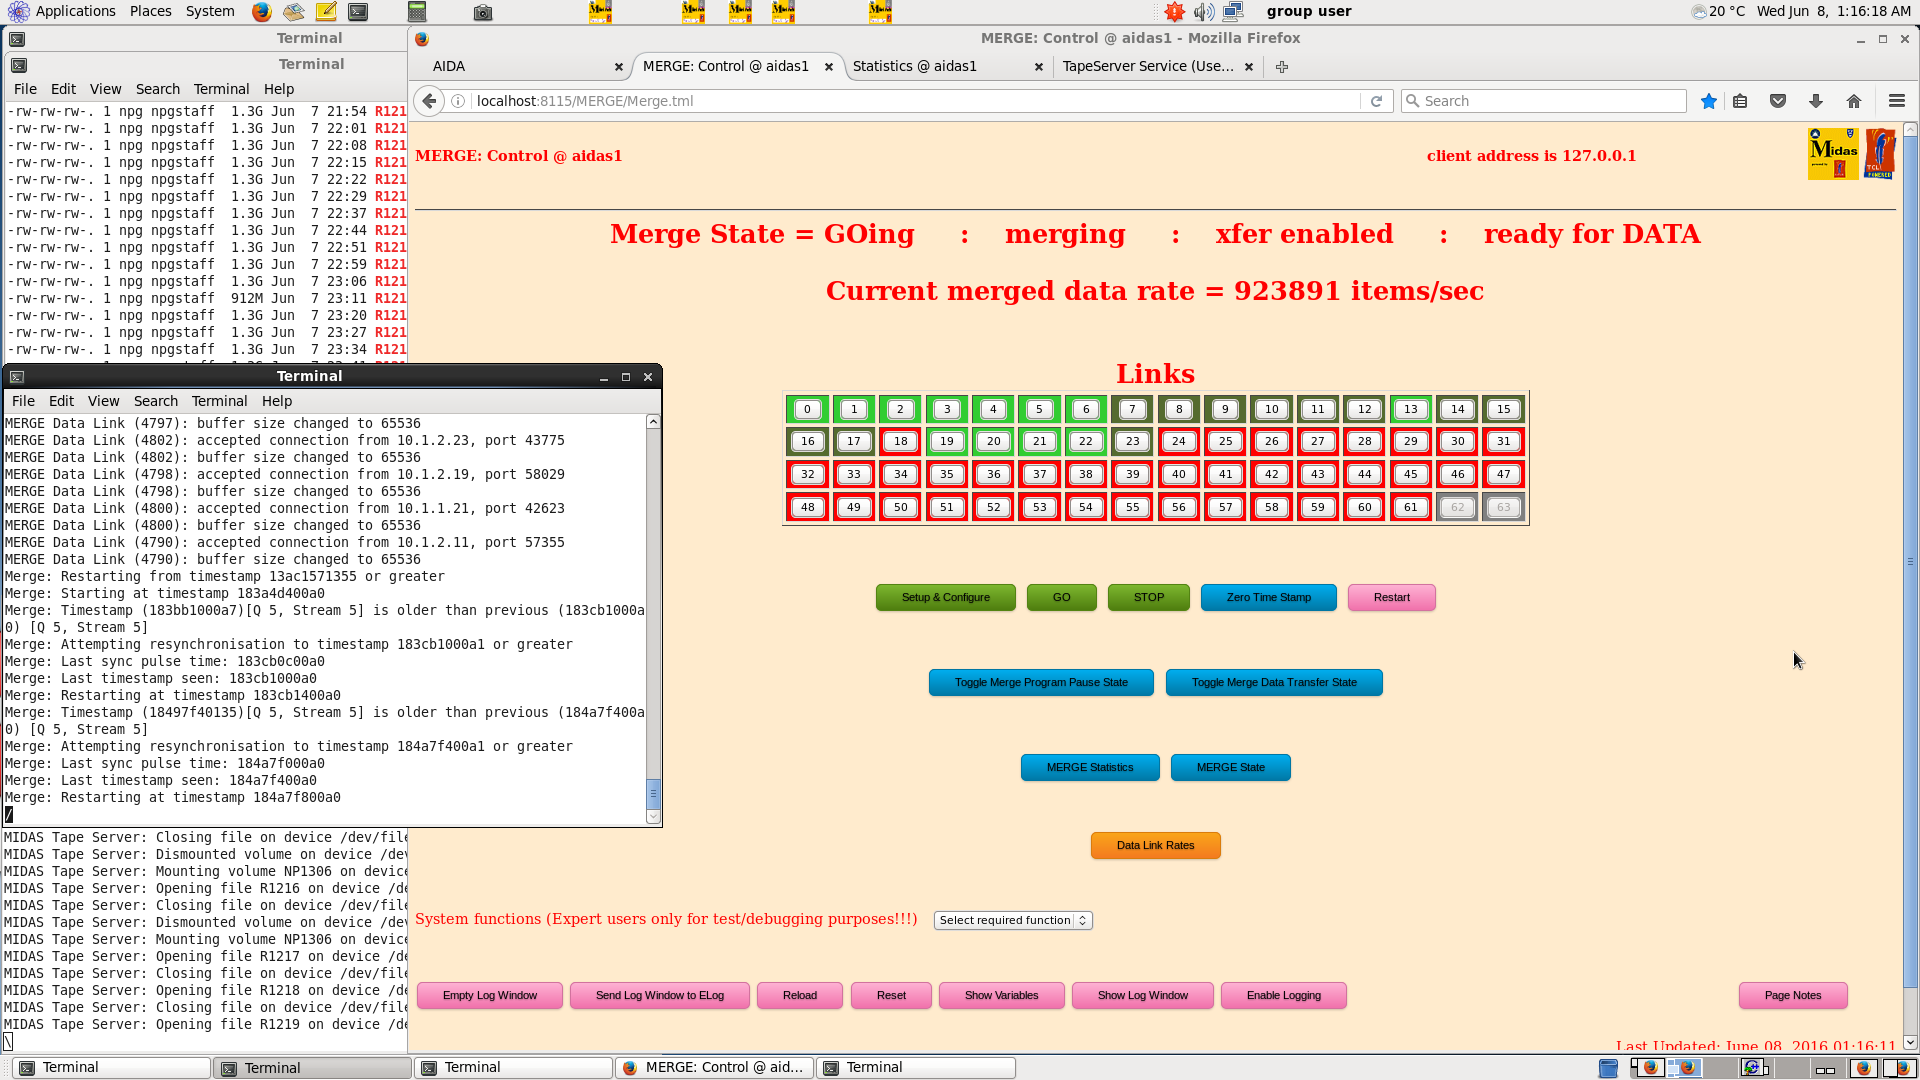Image resolution: width=1920 pixels, height=1080 pixels.
Task: Open View menu in background Terminal
Action: coord(105,89)
